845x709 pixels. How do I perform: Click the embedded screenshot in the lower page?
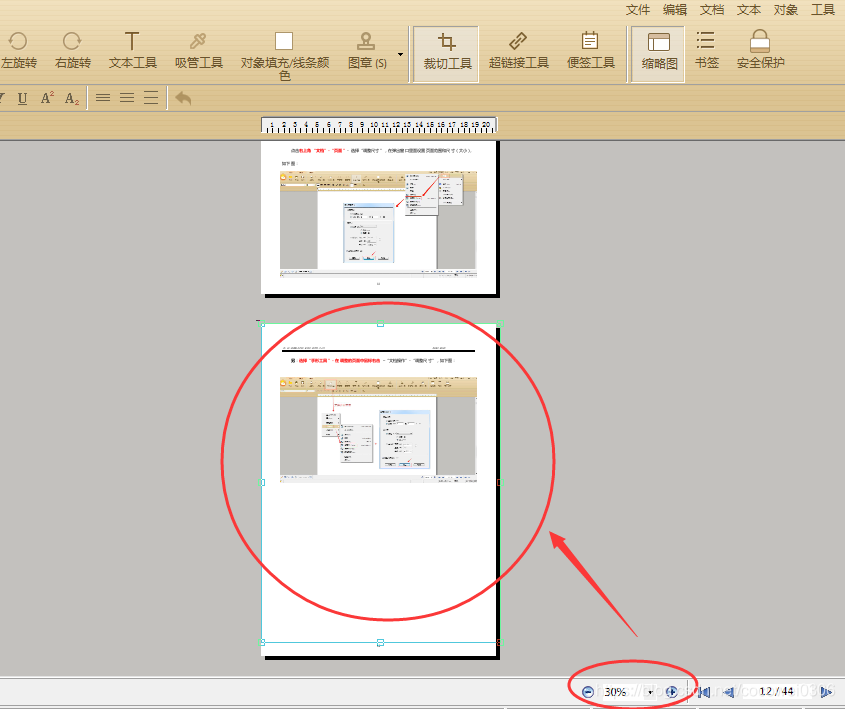click(378, 429)
